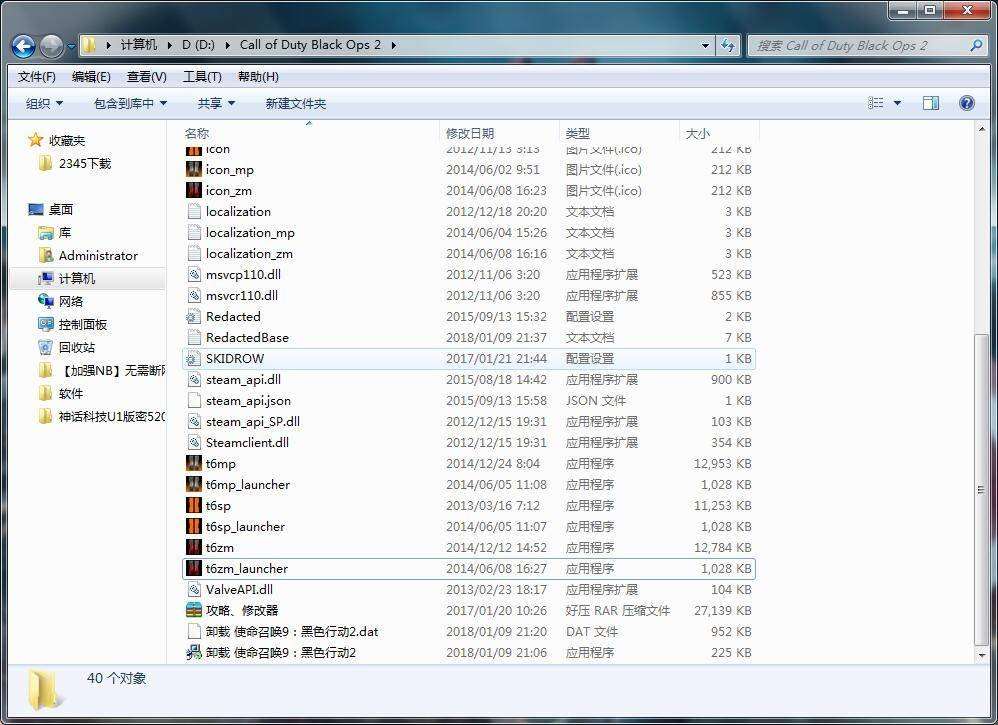This screenshot has height=725, width=998.
Task: Click the refresh icon beside address bar
Action: (727, 45)
